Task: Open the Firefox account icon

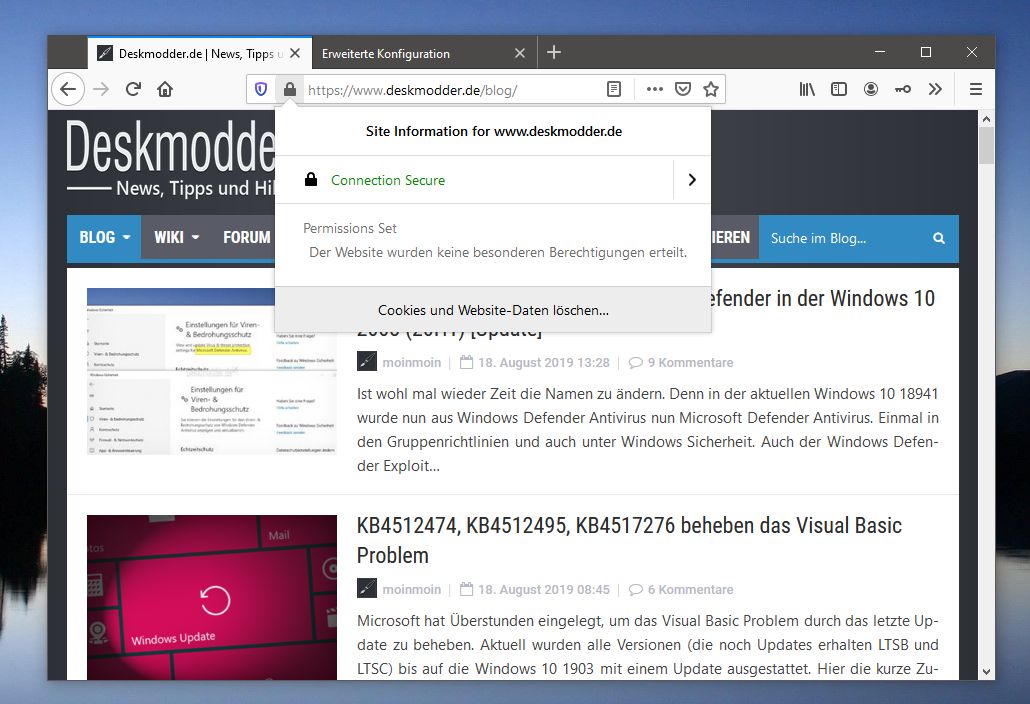Action: (871, 89)
